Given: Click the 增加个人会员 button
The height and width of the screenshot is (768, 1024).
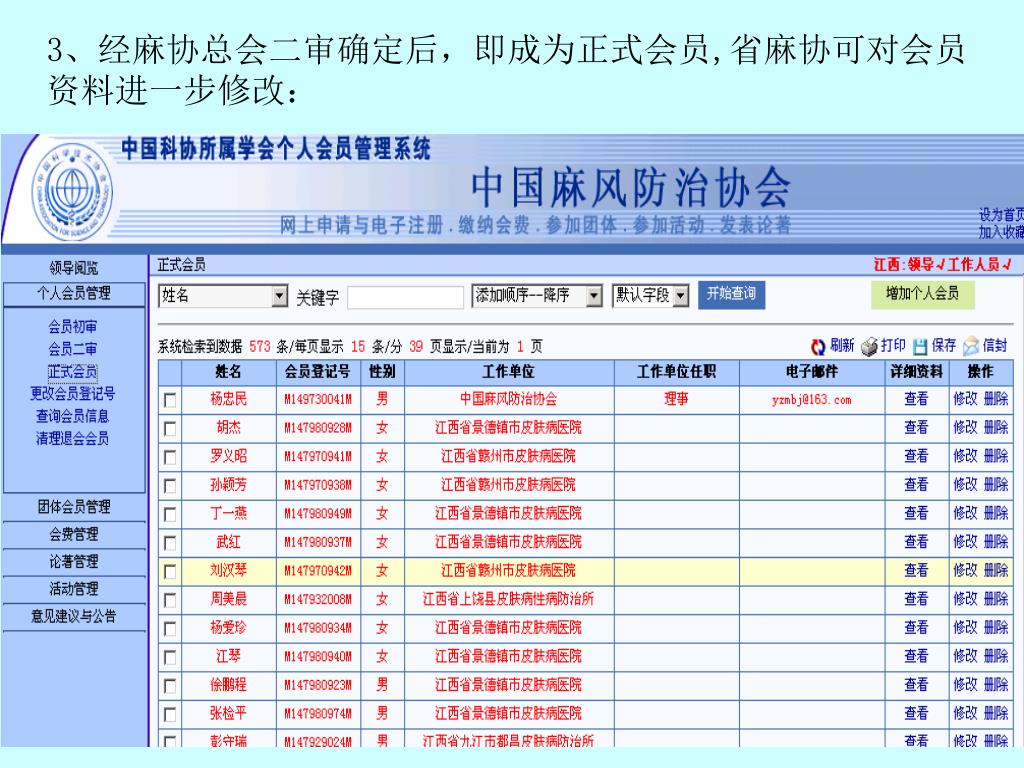Looking at the screenshot, I should pyautogui.click(x=923, y=295).
